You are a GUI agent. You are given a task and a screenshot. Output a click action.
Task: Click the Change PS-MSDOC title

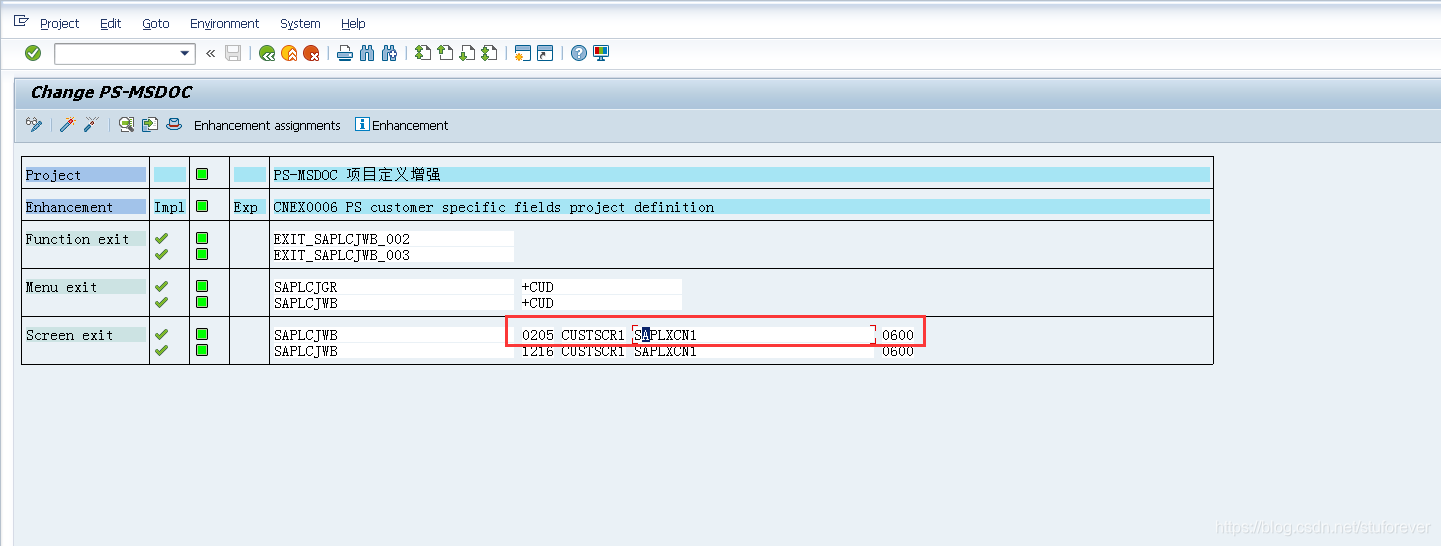click(111, 92)
